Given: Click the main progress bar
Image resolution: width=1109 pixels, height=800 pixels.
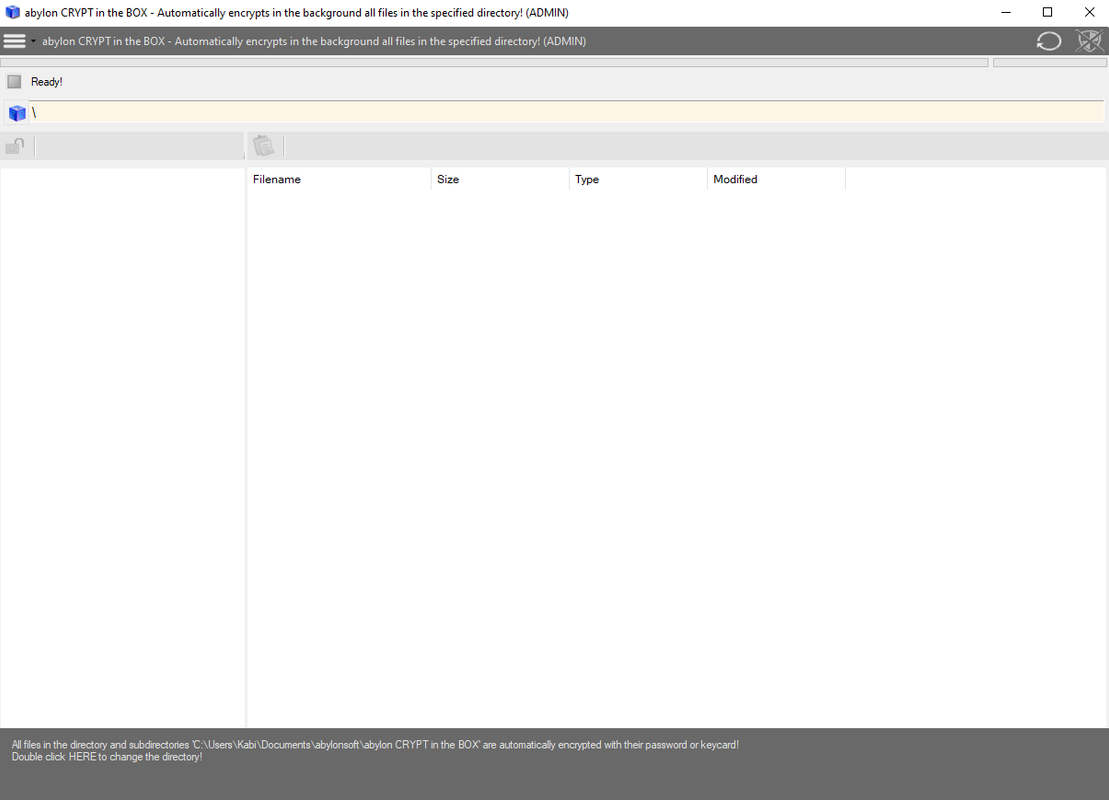Looking at the screenshot, I should coord(494,63).
